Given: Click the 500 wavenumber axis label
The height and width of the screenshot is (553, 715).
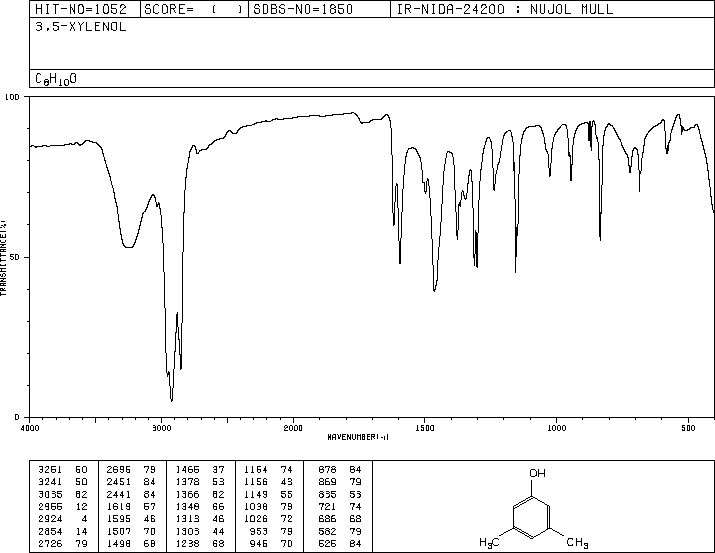Looking at the screenshot, I should (688, 428).
